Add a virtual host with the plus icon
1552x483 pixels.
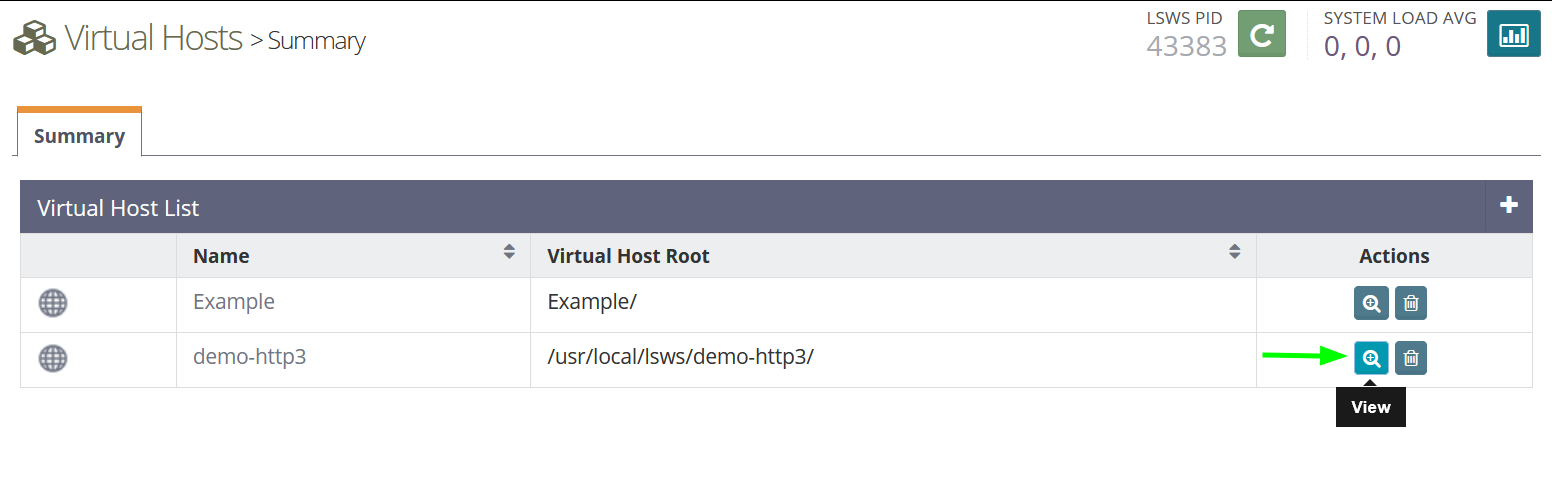(1509, 206)
